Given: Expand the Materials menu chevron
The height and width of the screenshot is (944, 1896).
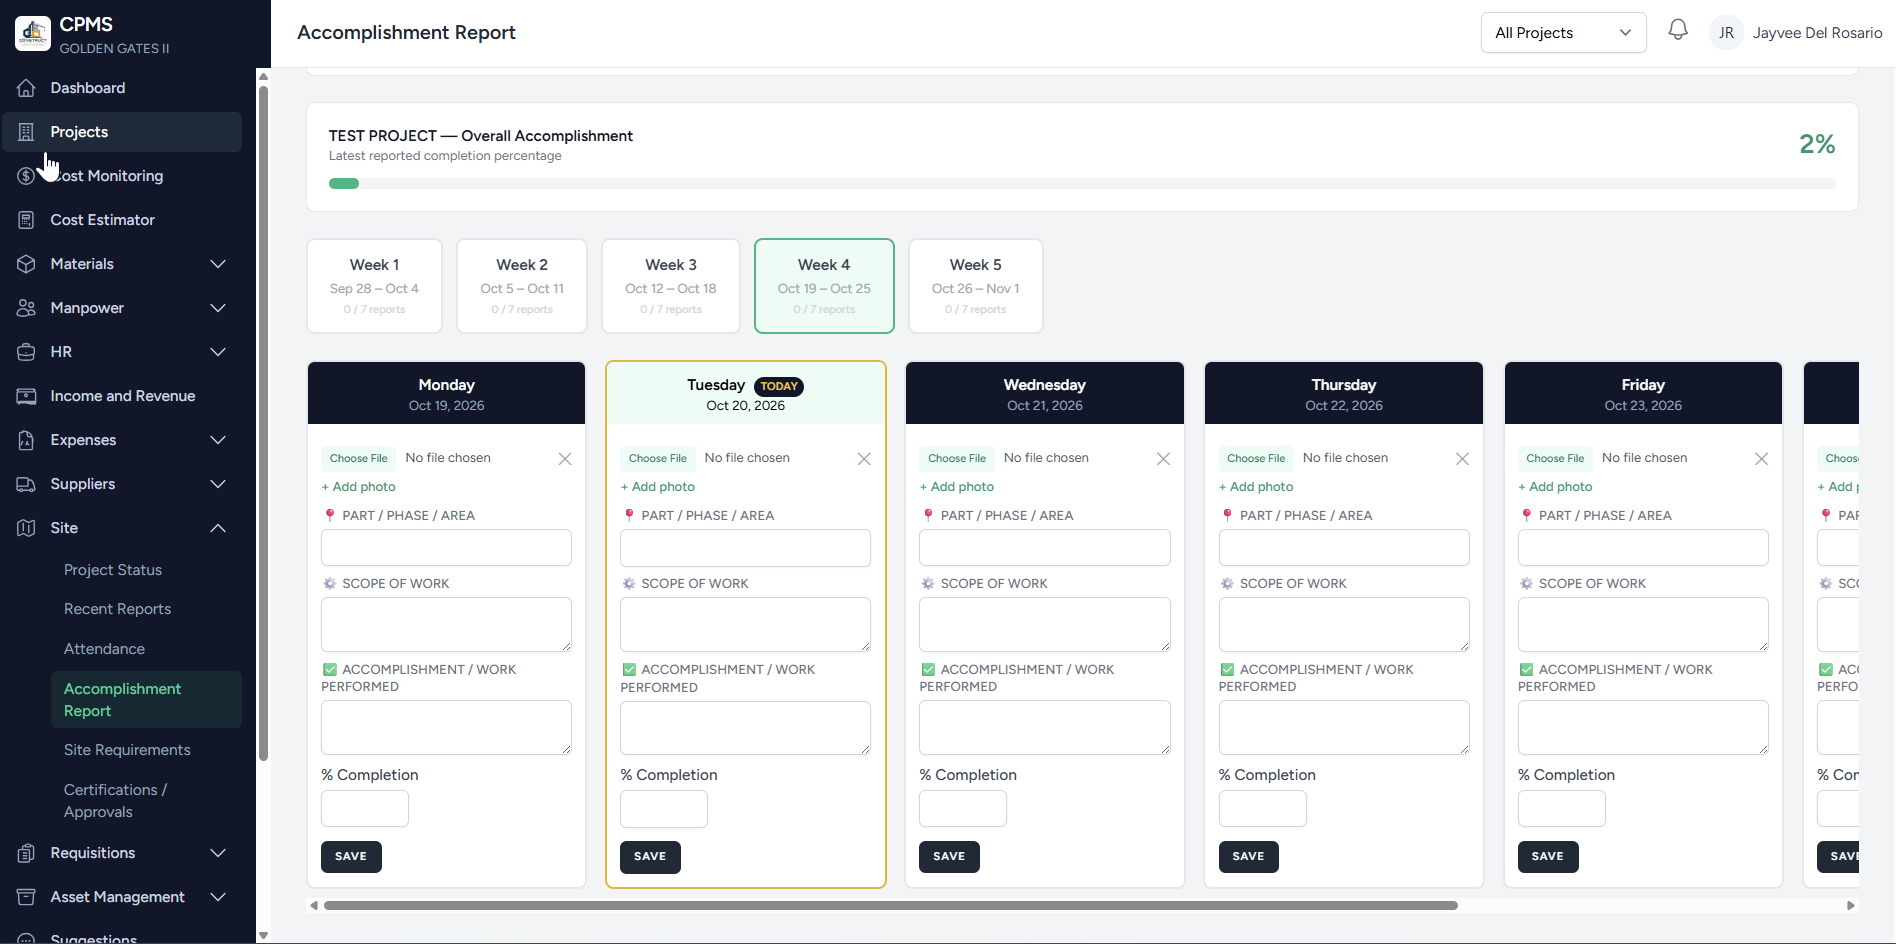Looking at the screenshot, I should click(218, 264).
